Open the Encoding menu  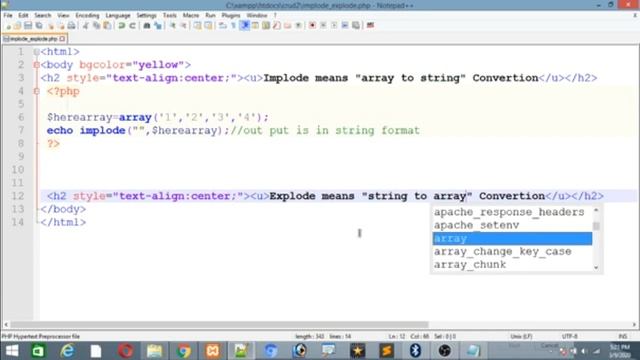[x=87, y=16]
